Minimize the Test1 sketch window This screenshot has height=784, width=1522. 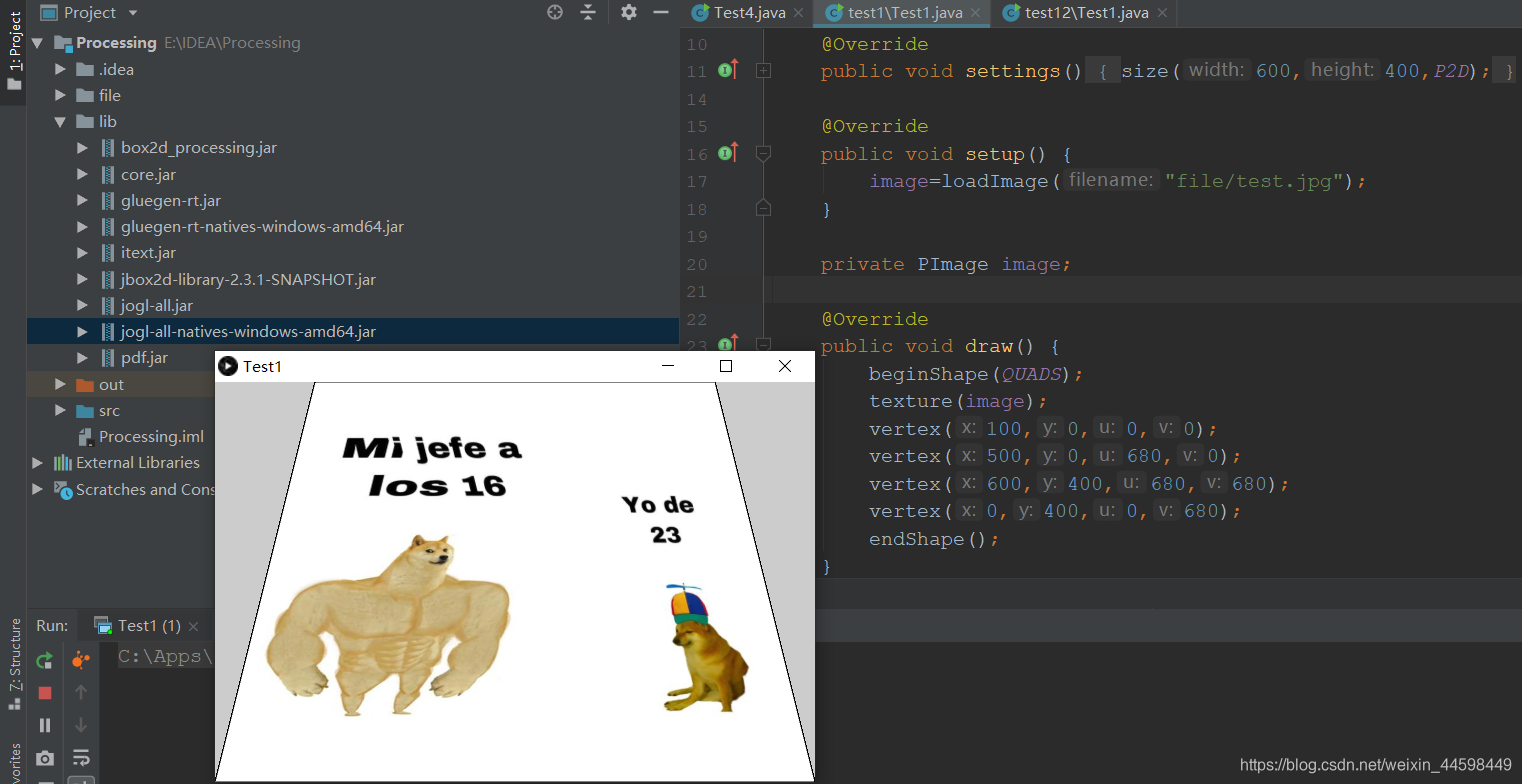668,366
